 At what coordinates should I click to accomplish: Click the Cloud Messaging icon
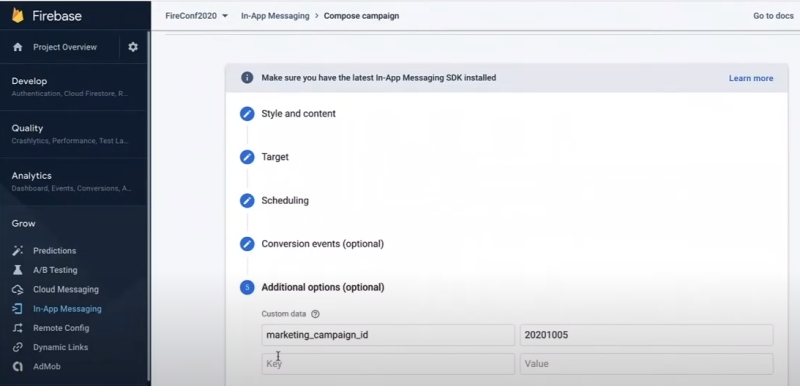pos(18,289)
